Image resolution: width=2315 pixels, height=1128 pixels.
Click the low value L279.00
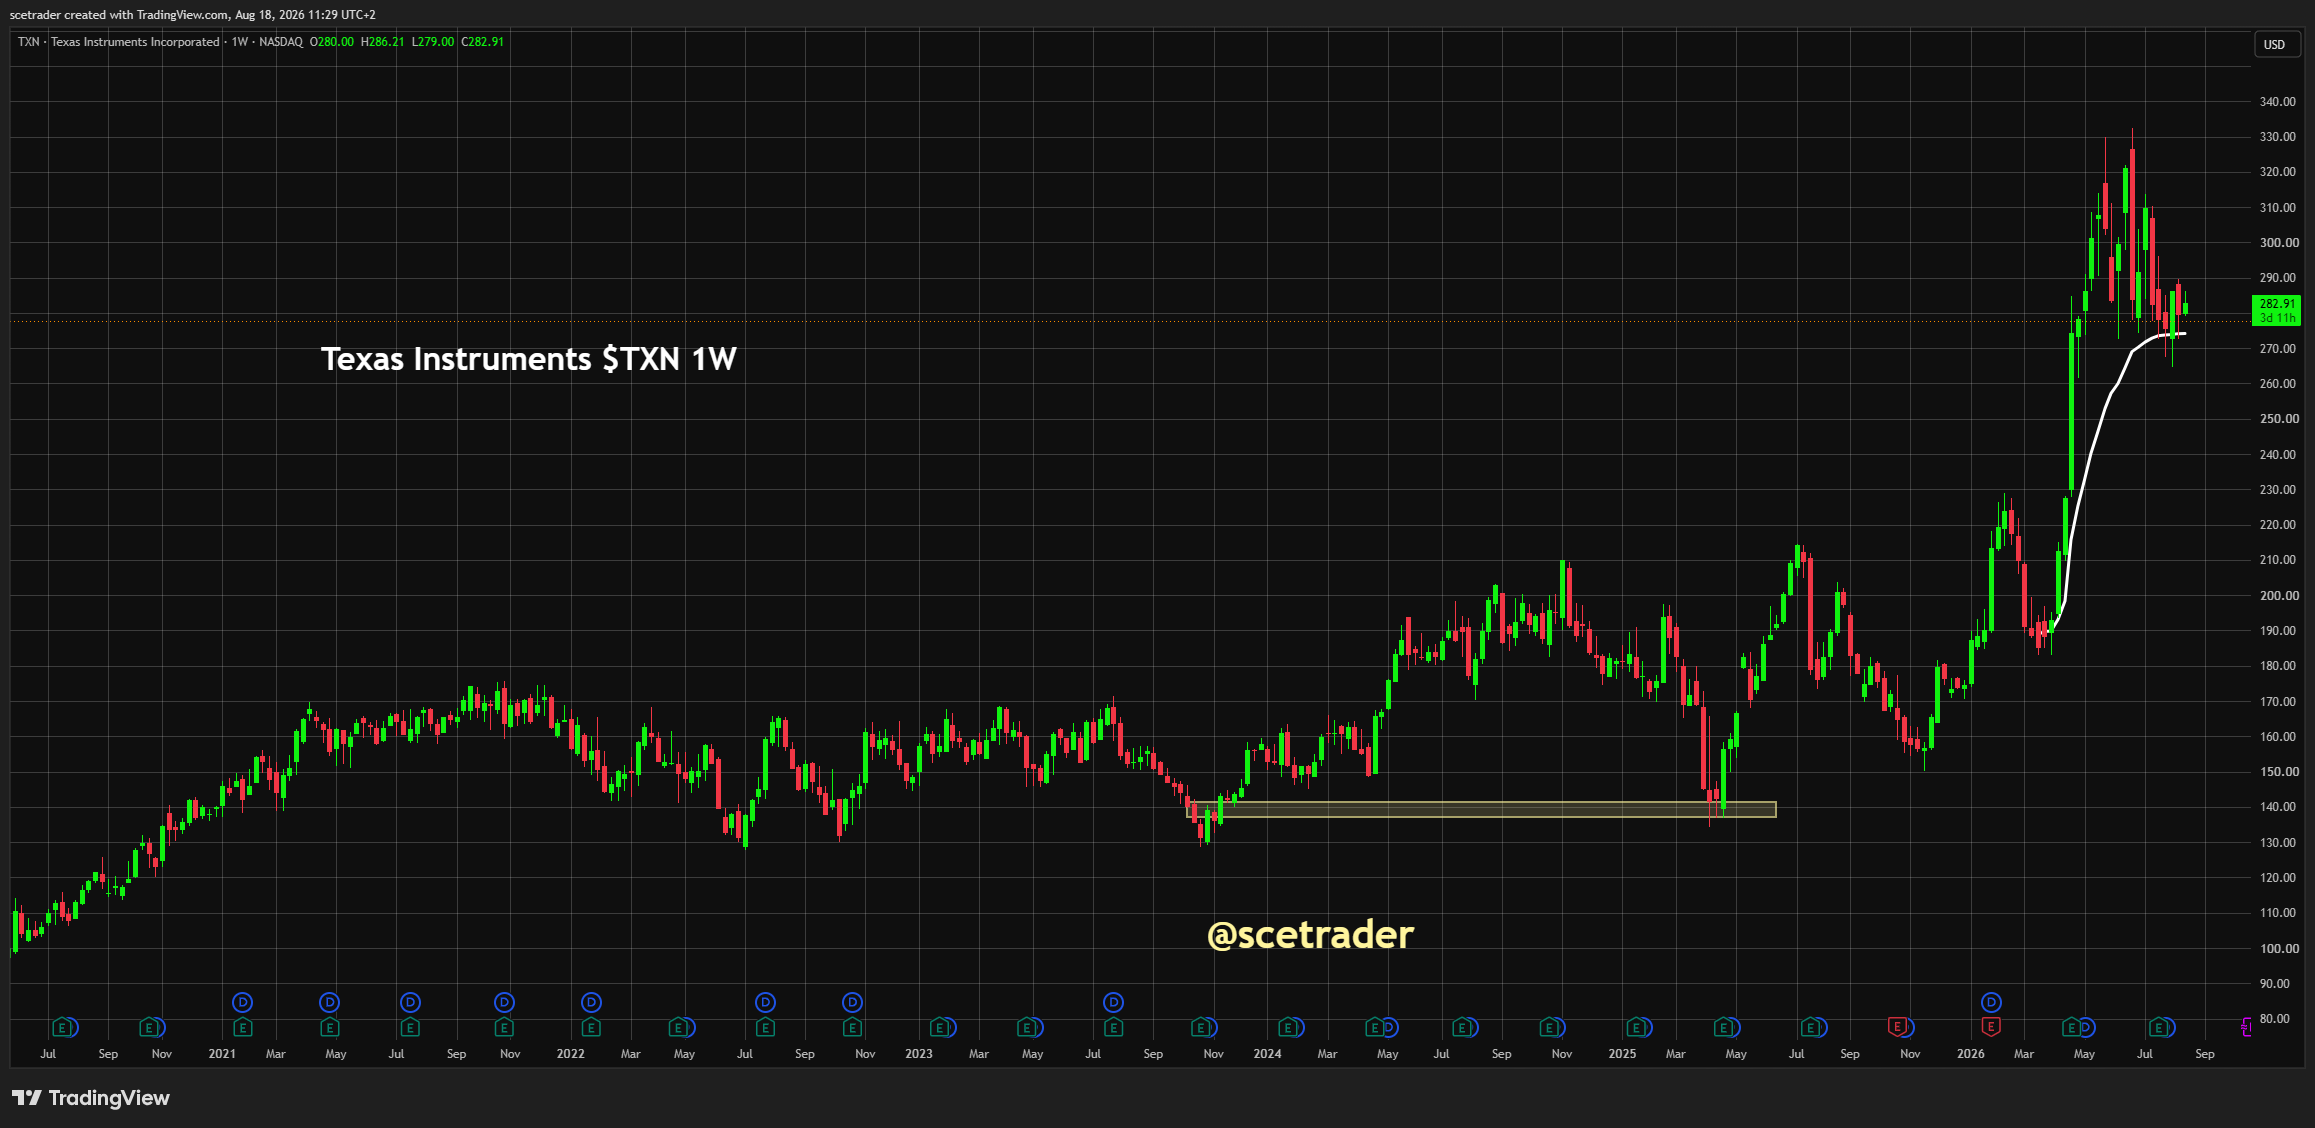pyautogui.click(x=433, y=42)
